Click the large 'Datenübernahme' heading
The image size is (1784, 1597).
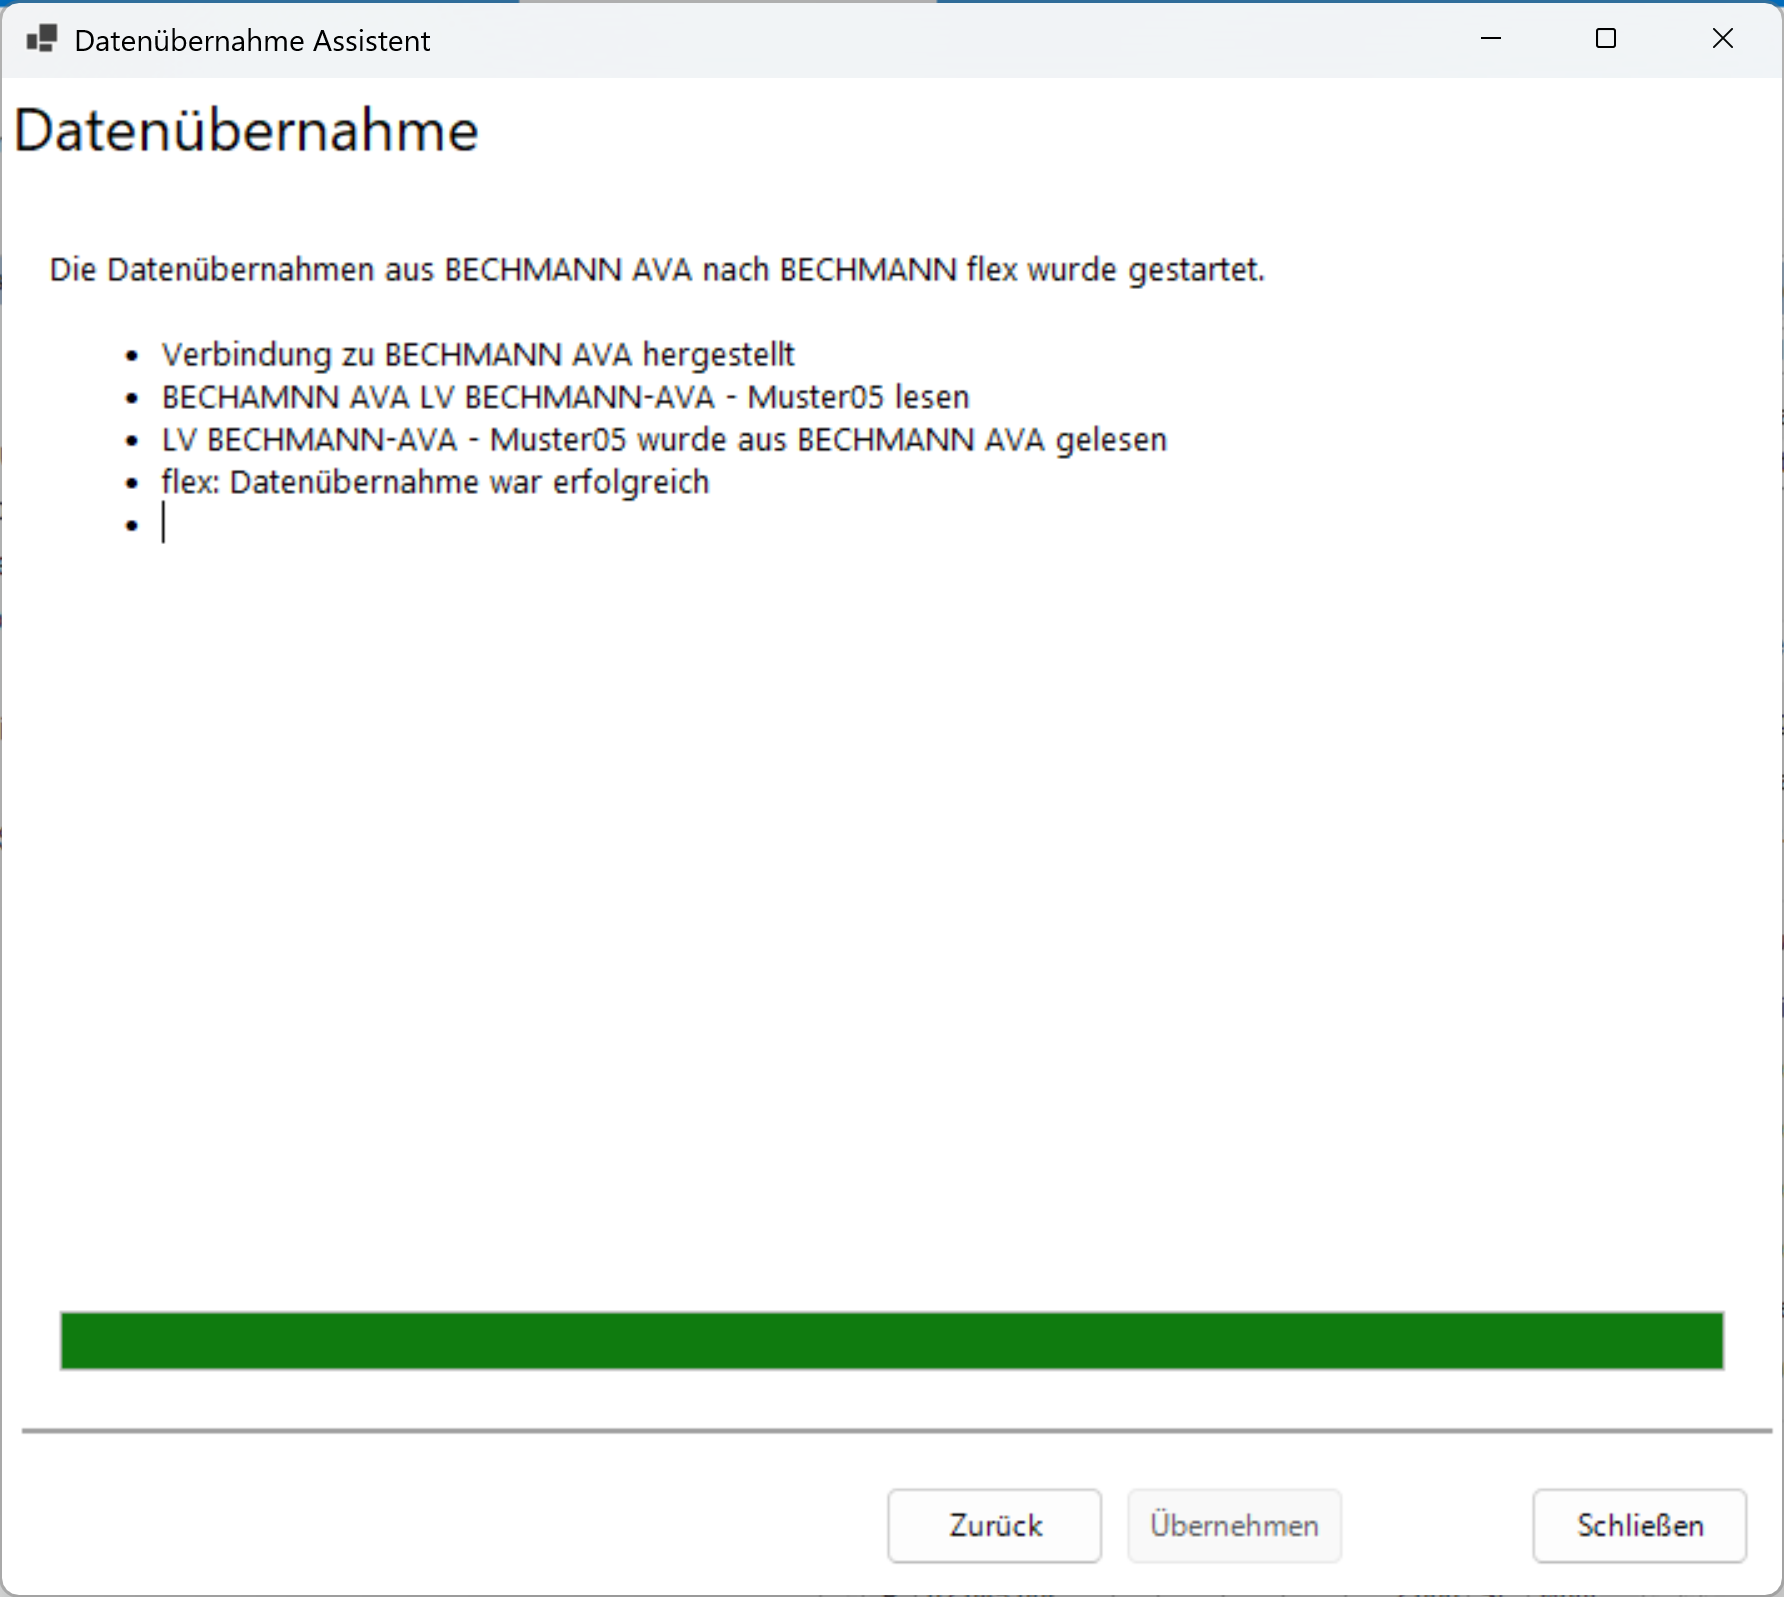tap(246, 131)
